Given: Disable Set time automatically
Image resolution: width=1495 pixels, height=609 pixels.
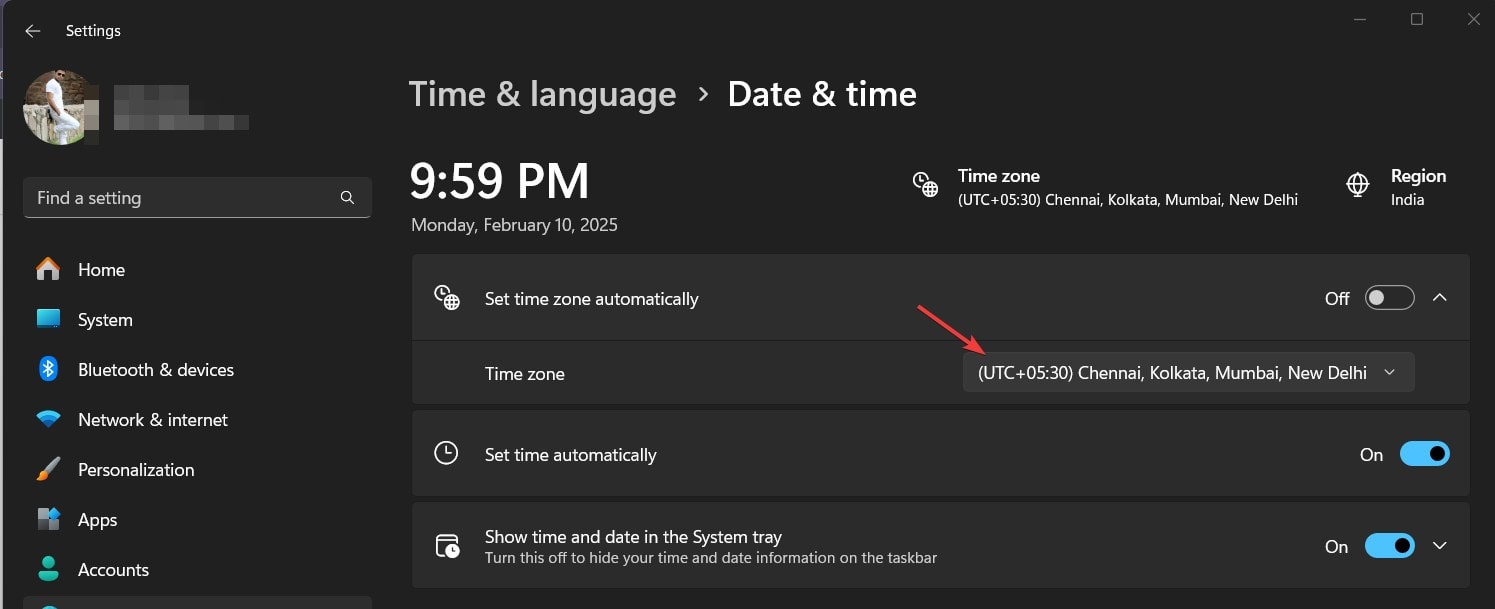Looking at the screenshot, I should click(1424, 454).
